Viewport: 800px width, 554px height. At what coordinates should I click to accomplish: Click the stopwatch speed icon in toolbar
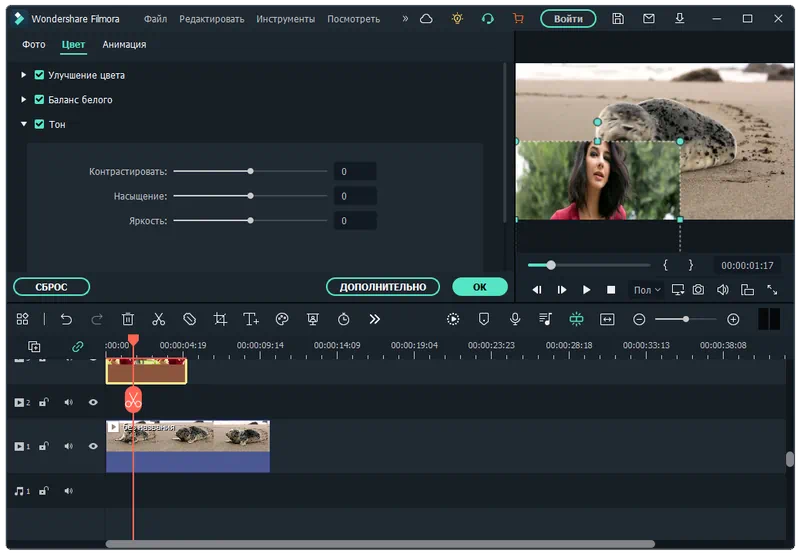tap(344, 319)
